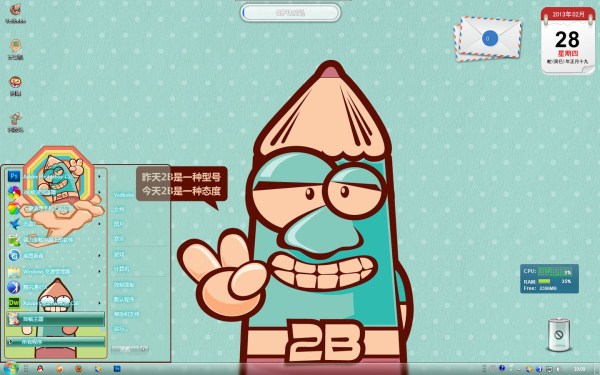Select the highlighted uninstall theme entry

coord(55,319)
